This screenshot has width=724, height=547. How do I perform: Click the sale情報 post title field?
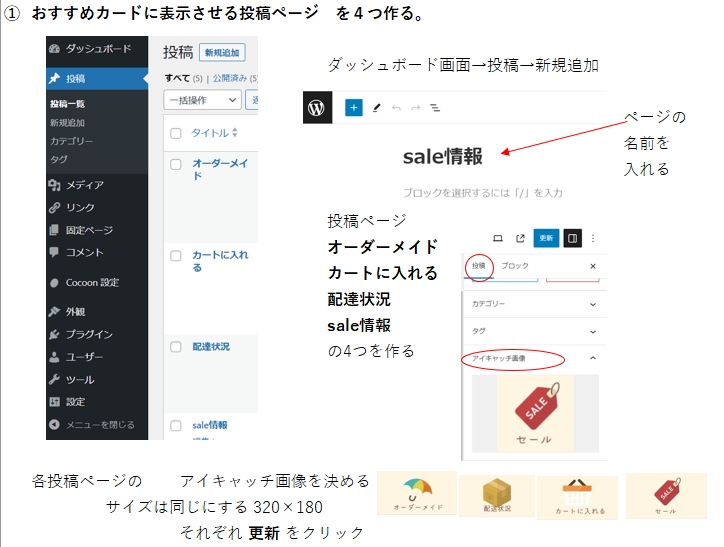[443, 156]
